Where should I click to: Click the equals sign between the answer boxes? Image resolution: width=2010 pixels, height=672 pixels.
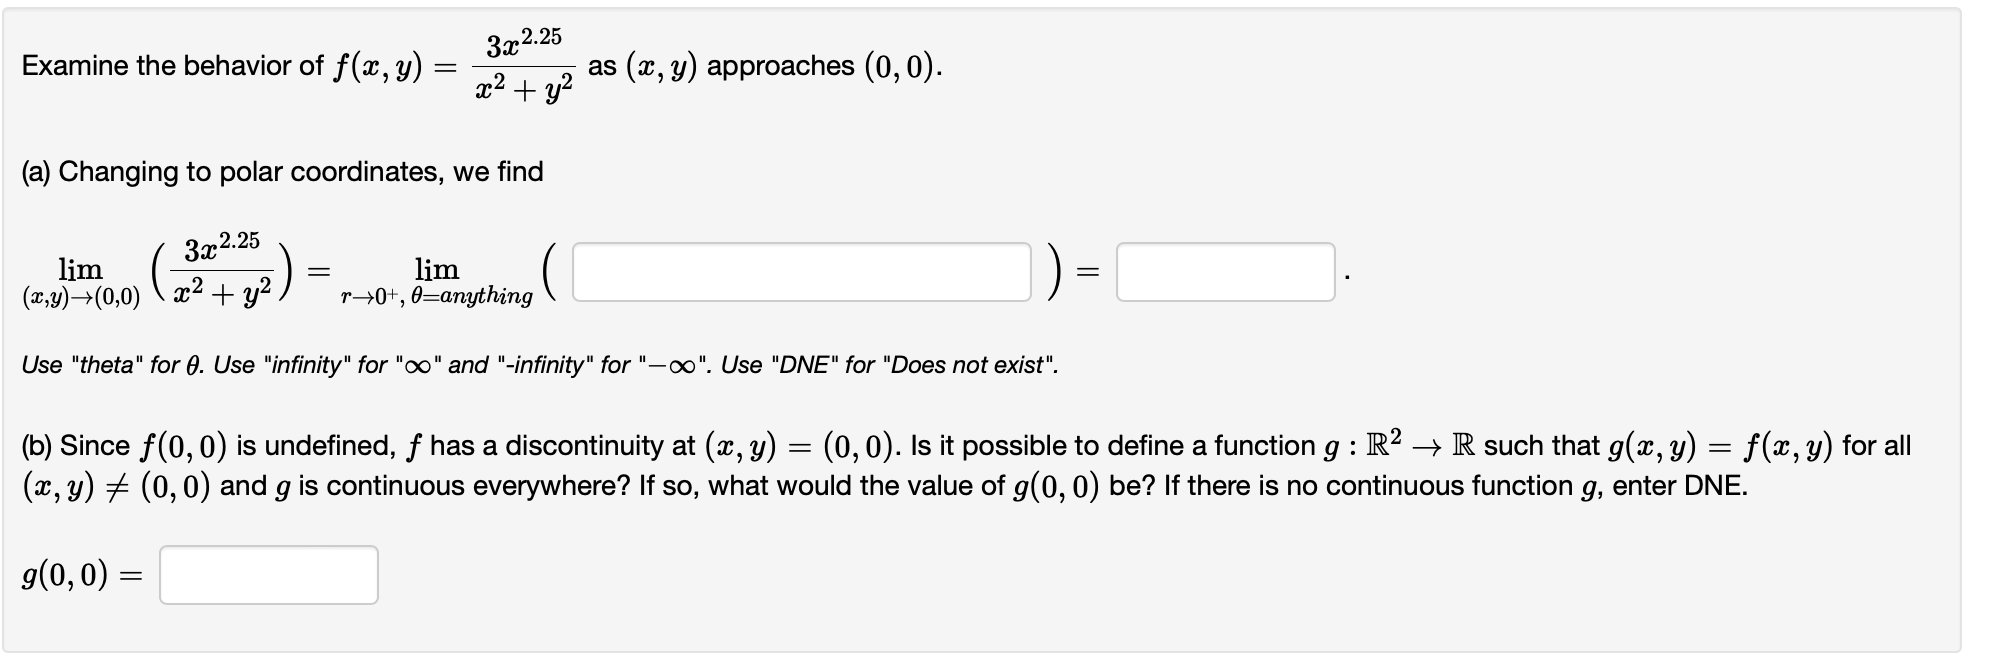pos(1087,273)
